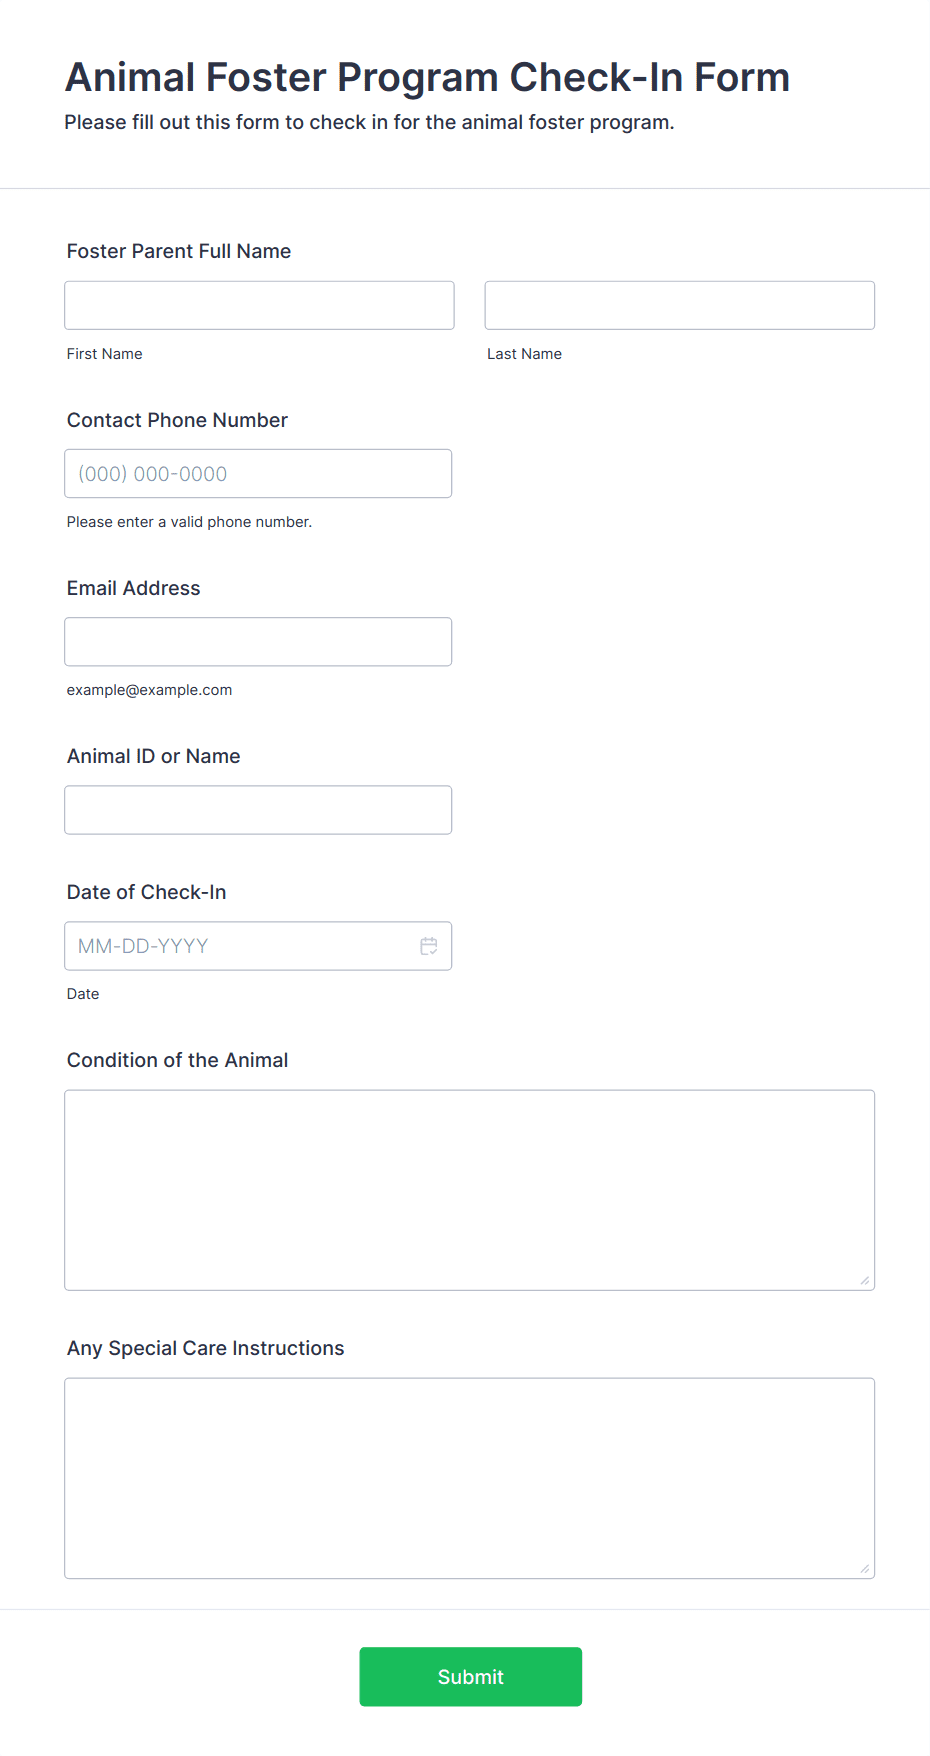Viewport: 930px width, 1756px height.
Task: Click the Animal ID or Name label
Action: [154, 756]
